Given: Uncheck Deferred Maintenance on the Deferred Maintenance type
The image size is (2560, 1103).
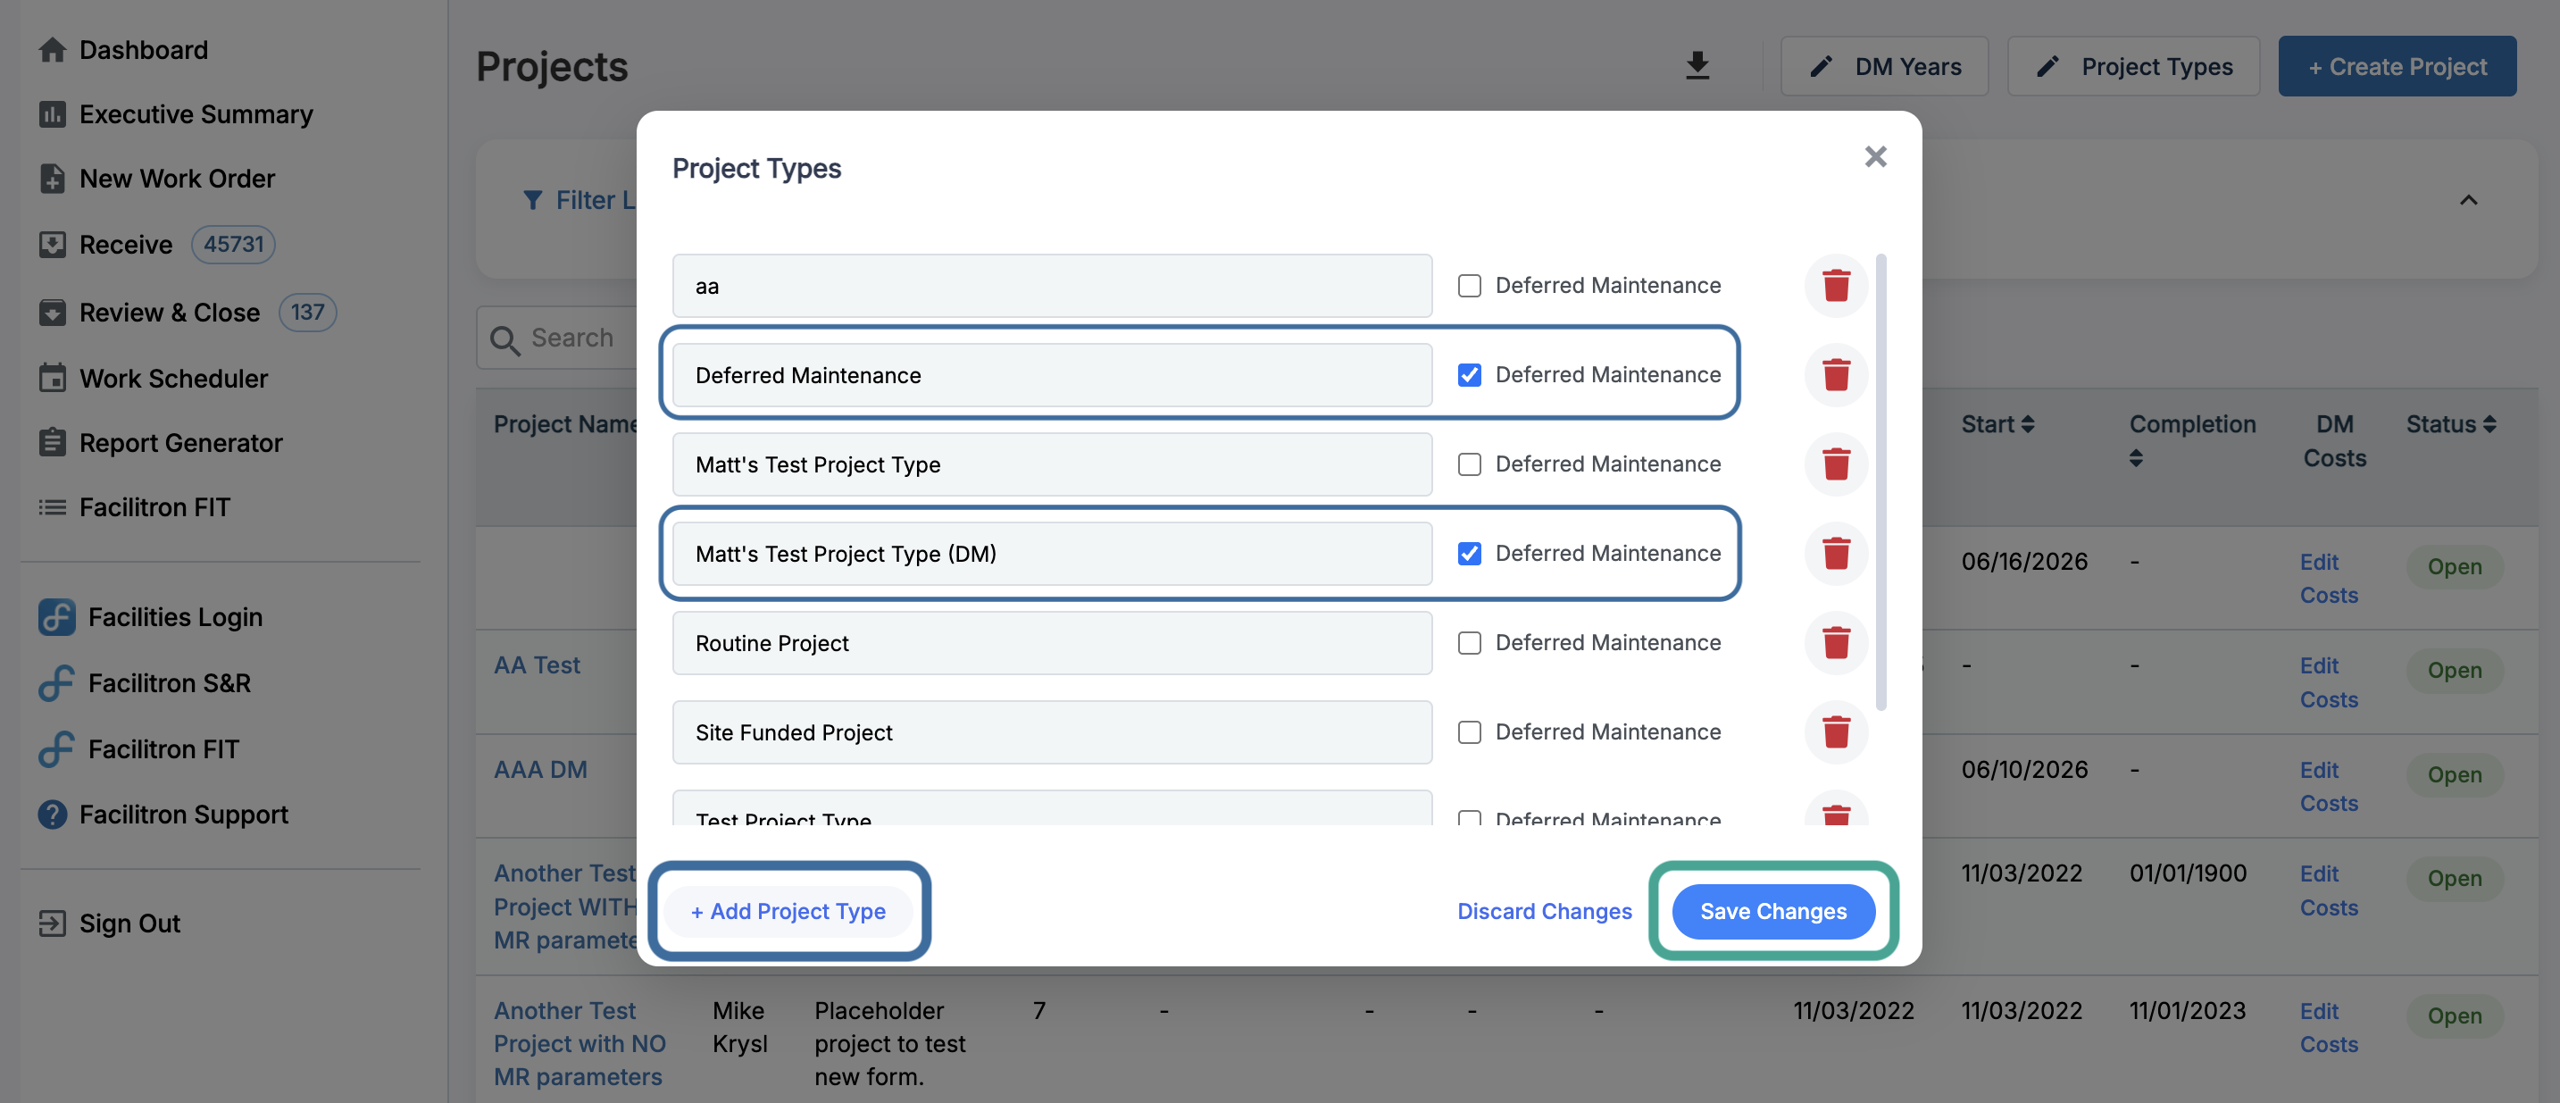Looking at the screenshot, I should 1469,375.
